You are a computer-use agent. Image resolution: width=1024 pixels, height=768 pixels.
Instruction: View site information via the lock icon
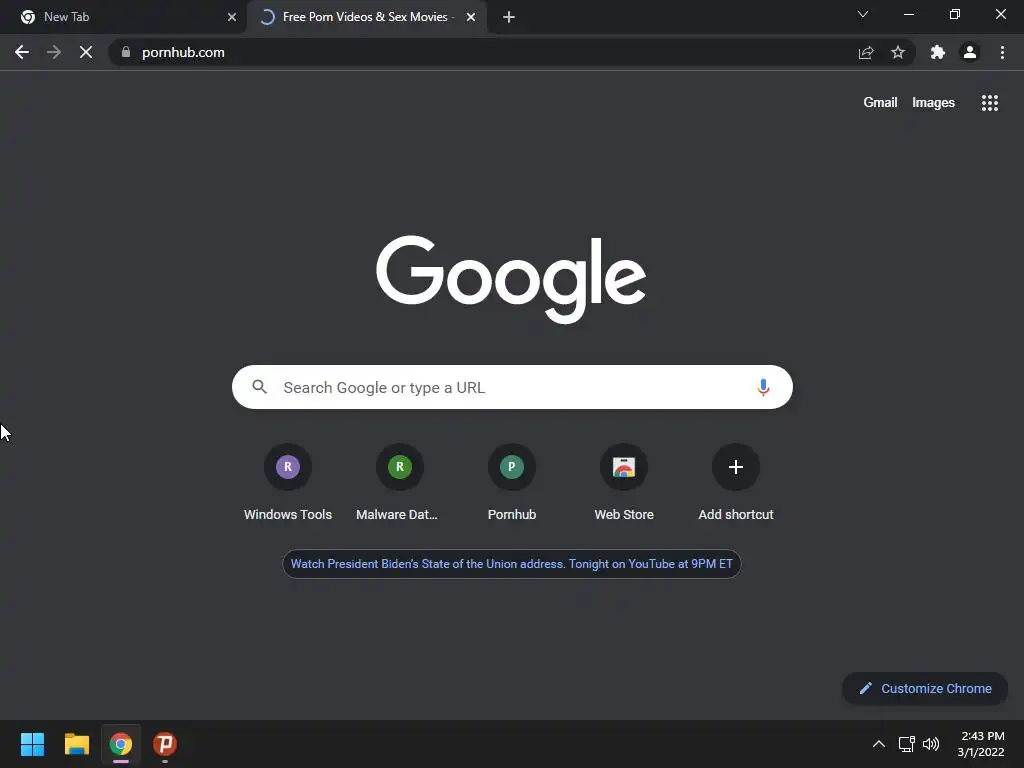[x=126, y=52]
